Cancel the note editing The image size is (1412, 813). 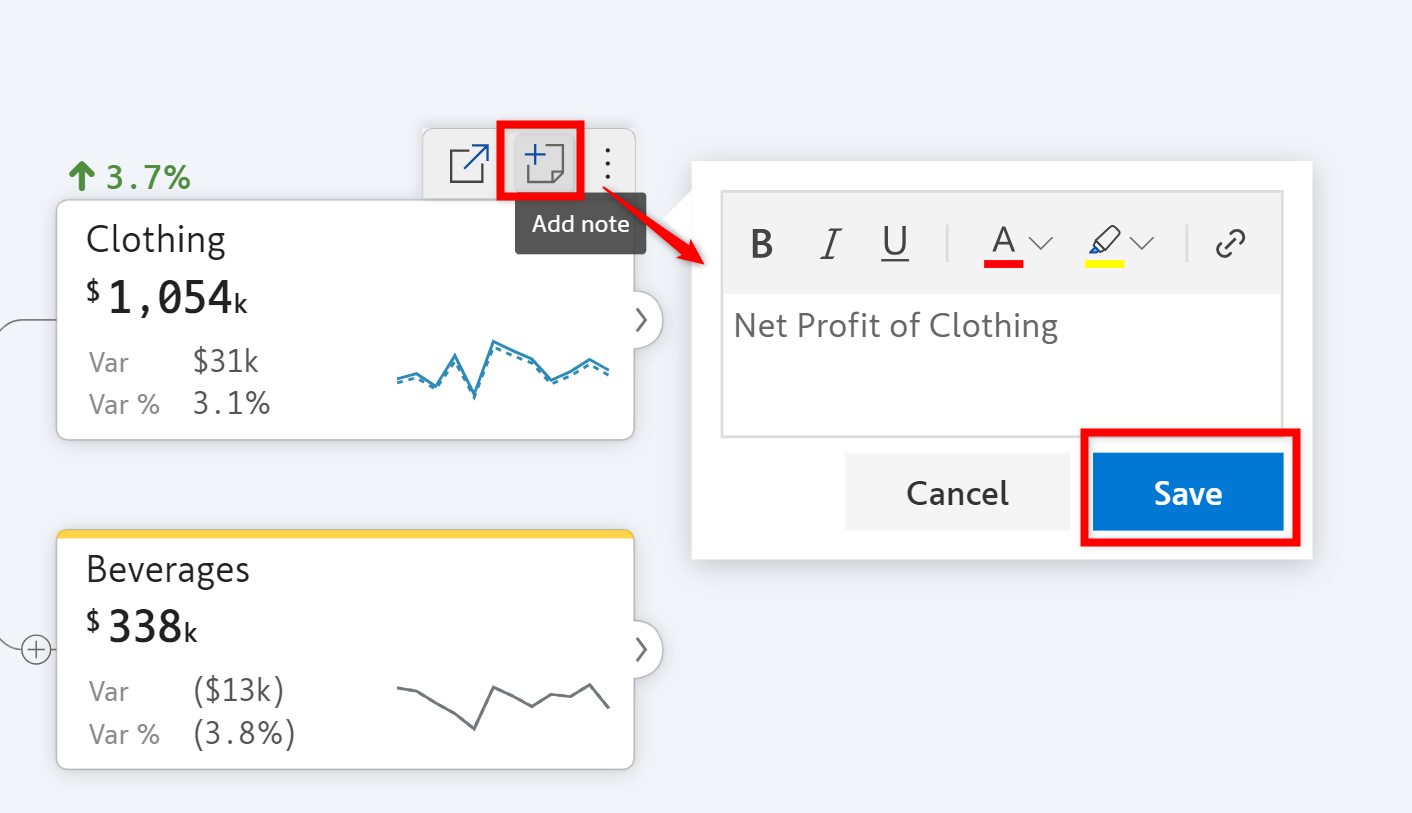(957, 492)
